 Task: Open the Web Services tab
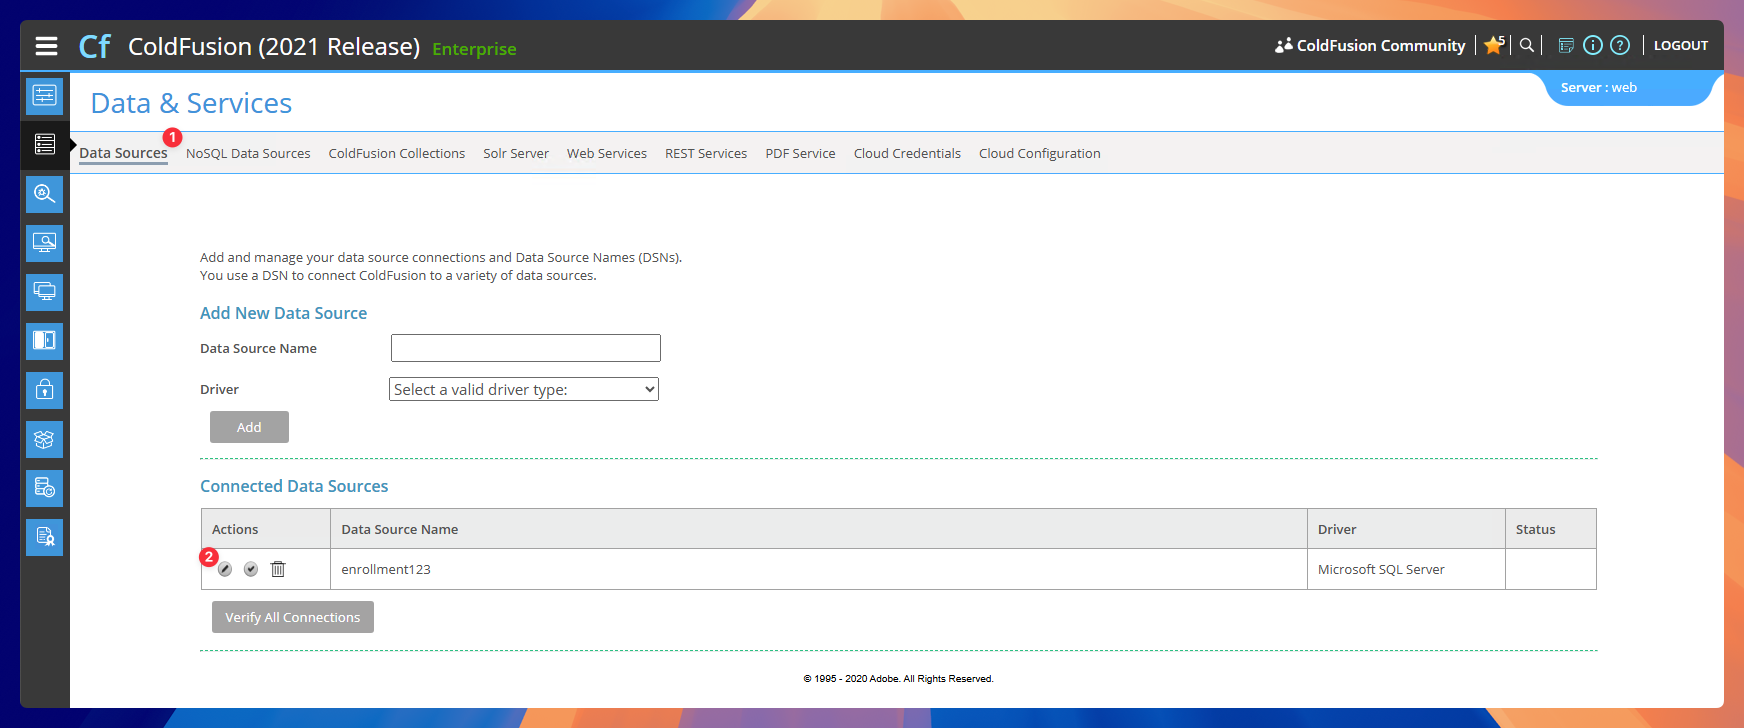coord(607,153)
